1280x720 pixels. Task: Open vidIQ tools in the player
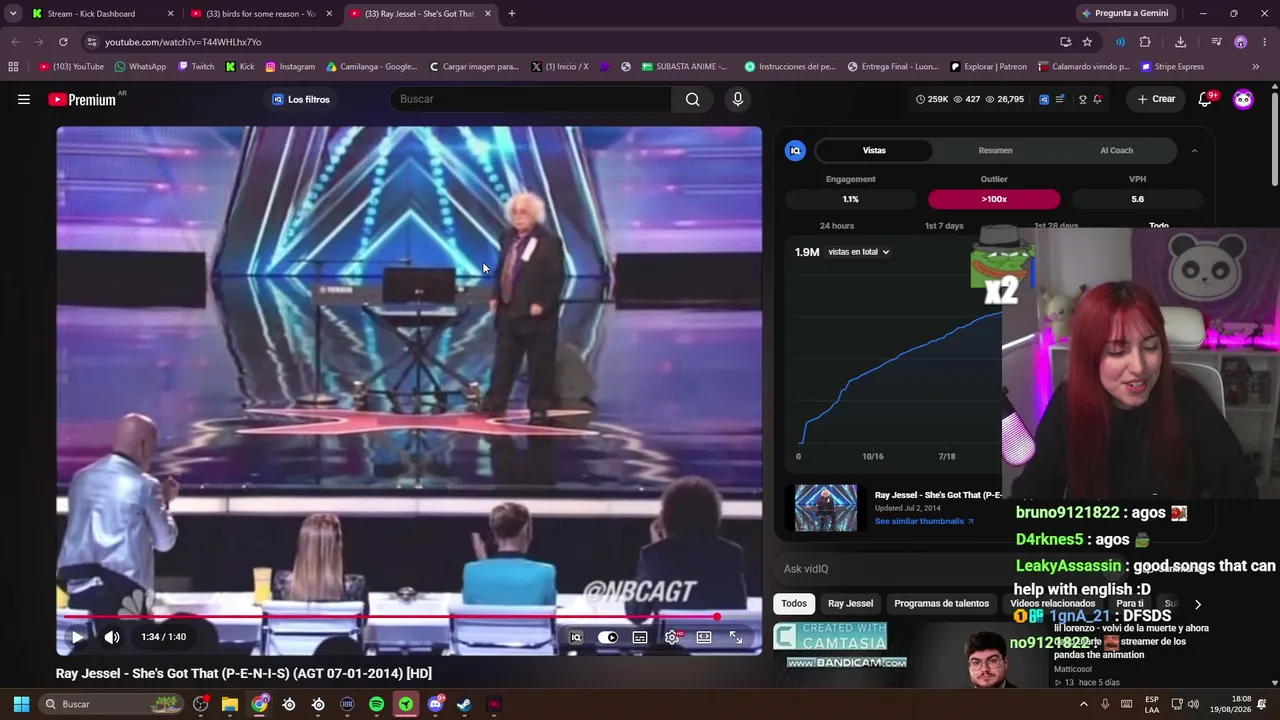pos(576,637)
